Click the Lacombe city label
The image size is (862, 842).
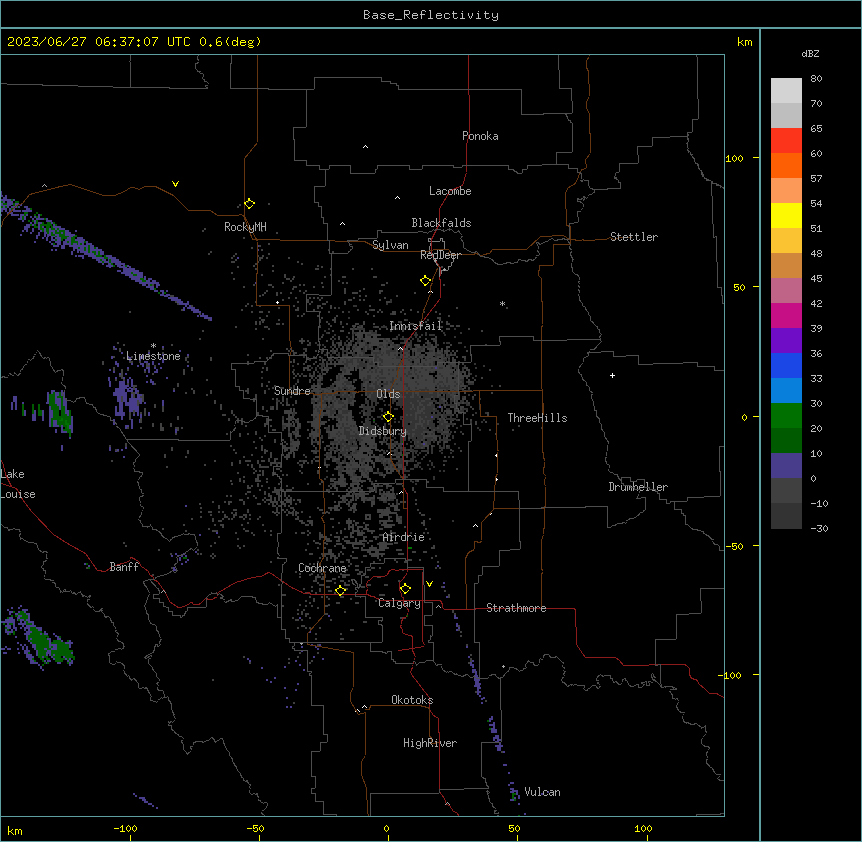coord(450,191)
